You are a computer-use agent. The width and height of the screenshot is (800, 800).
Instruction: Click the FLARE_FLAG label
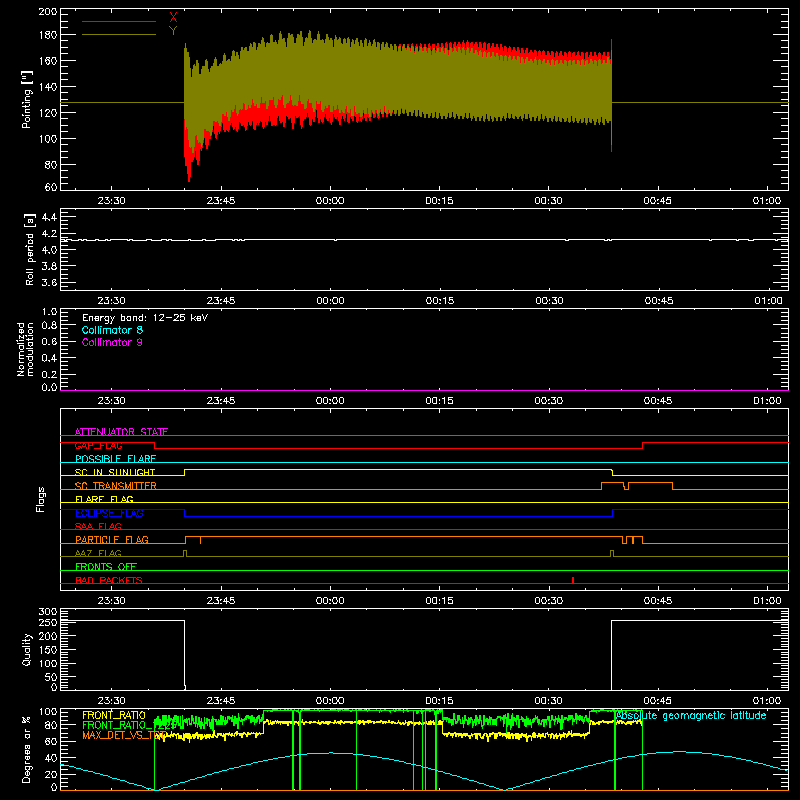104,499
